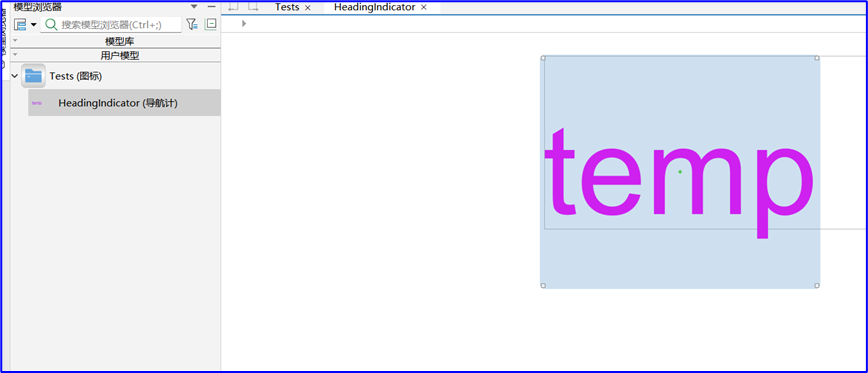Close the HeadingIndicator tab
The image size is (868, 373).
(423, 7)
